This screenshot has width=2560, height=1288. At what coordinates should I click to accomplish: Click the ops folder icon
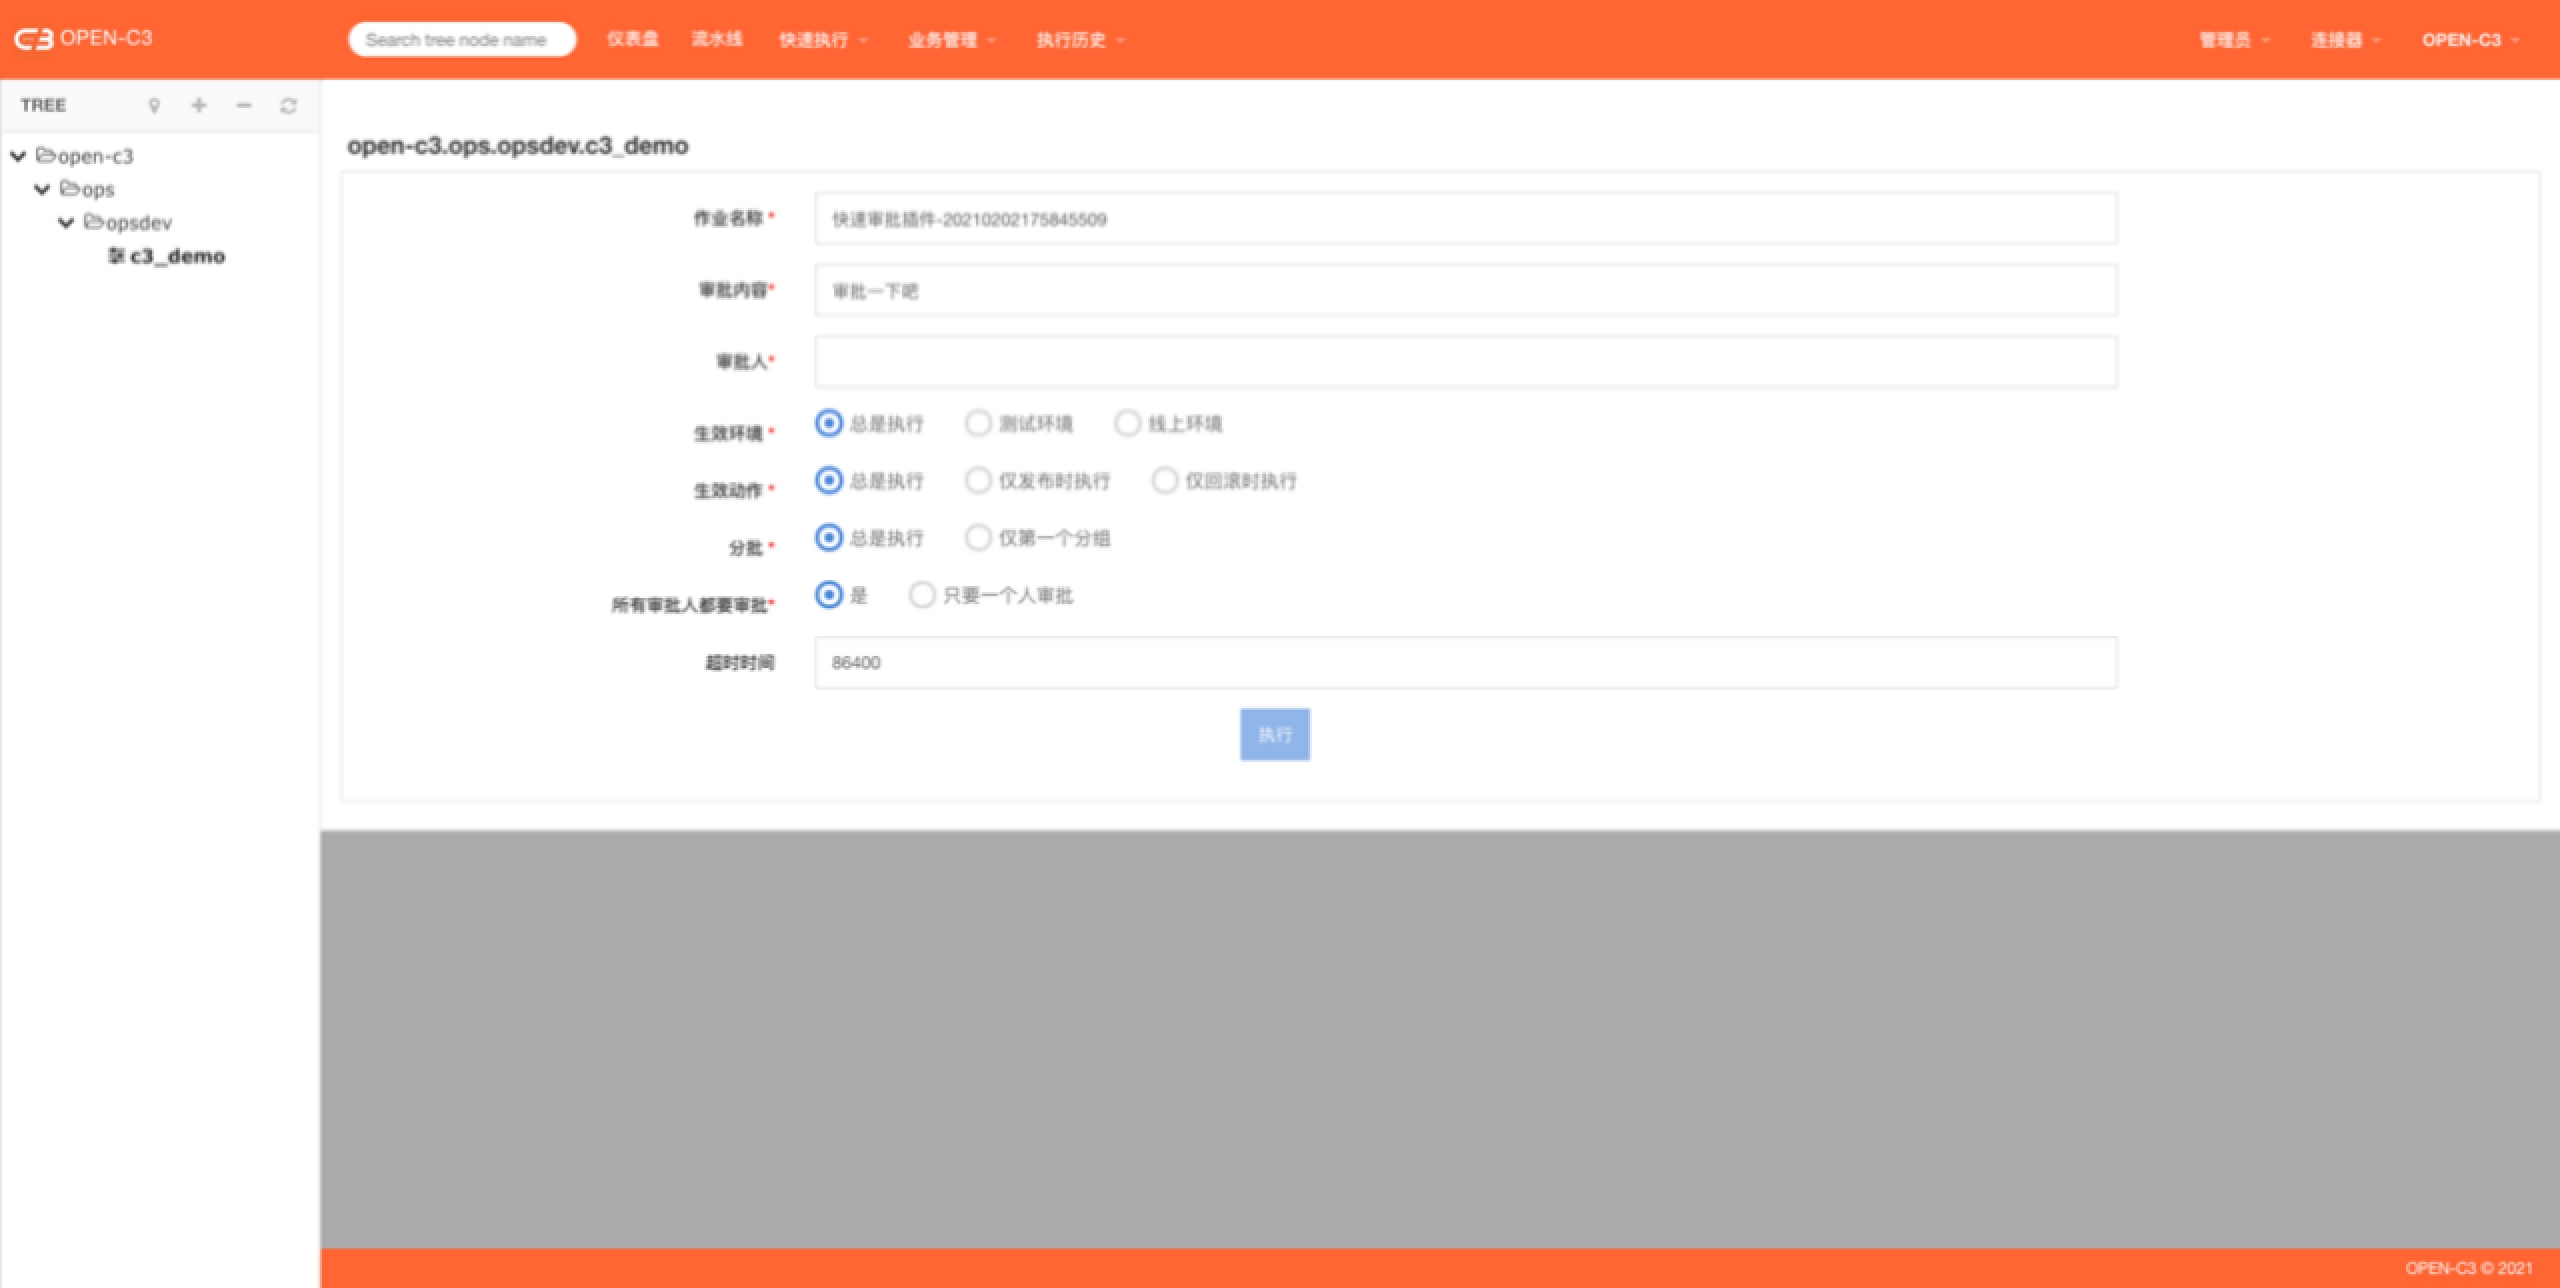(70, 188)
